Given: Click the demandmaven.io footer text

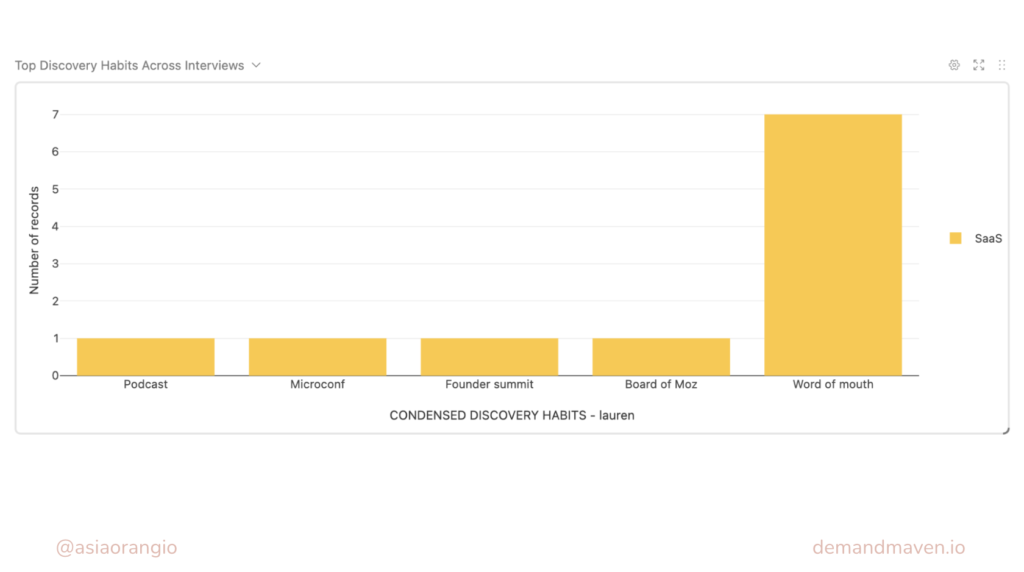Looking at the screenshot, I should [889, 547].
